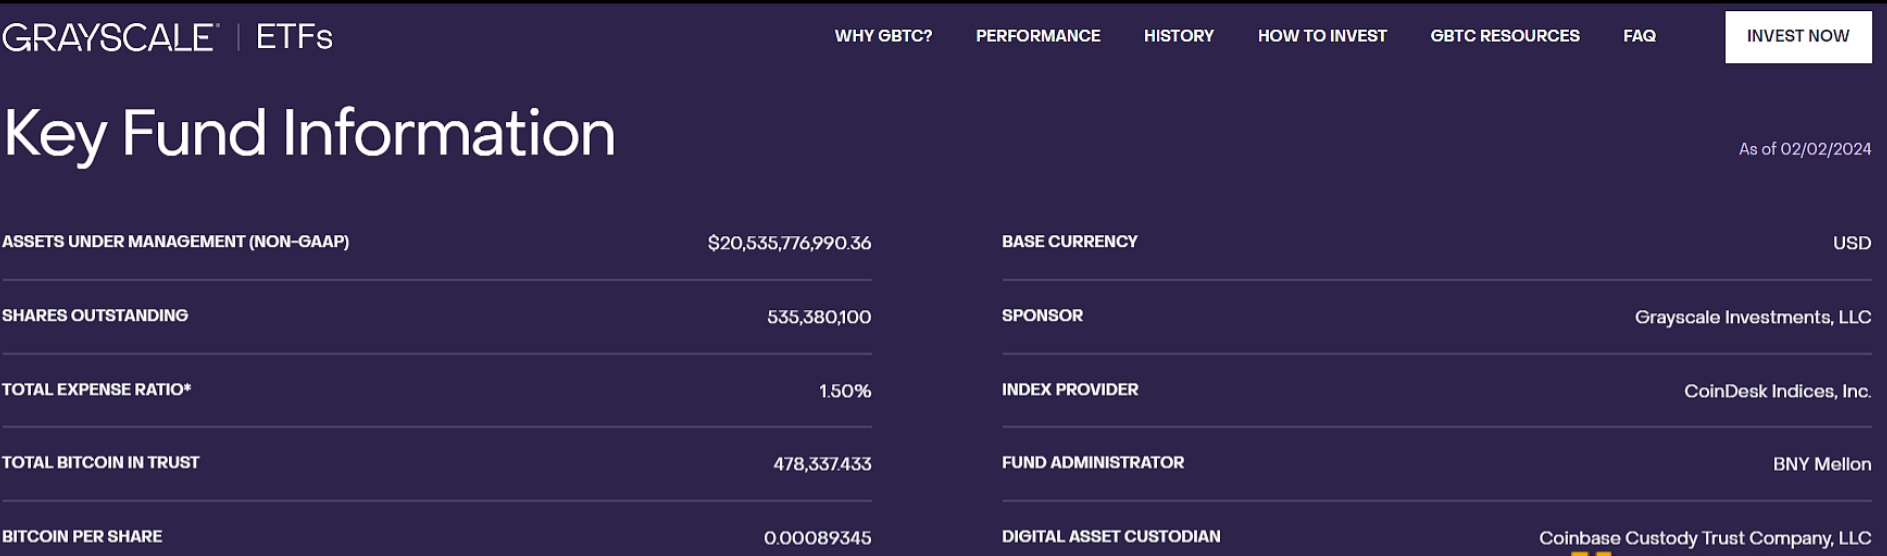
Task: Click the BNY Mellon fund administrator
Action: [1821, 464]
